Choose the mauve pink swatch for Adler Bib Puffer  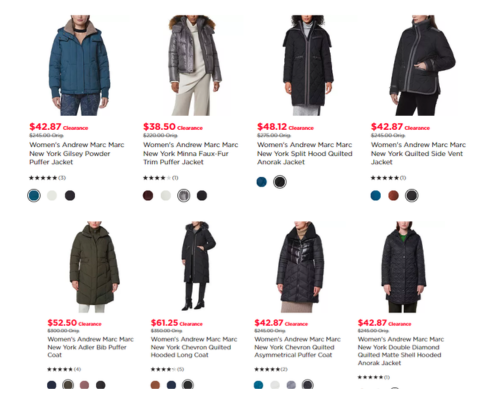click(84, 385)
